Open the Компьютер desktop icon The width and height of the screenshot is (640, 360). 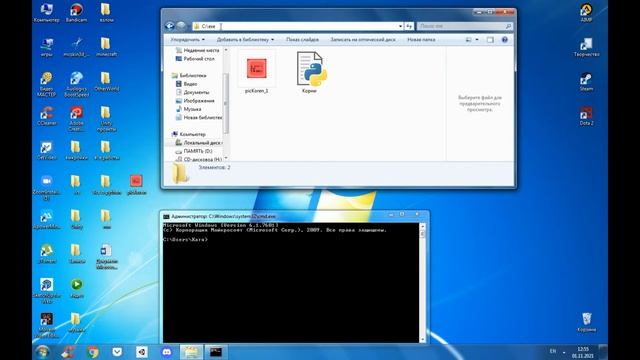[x=47, y=13]
